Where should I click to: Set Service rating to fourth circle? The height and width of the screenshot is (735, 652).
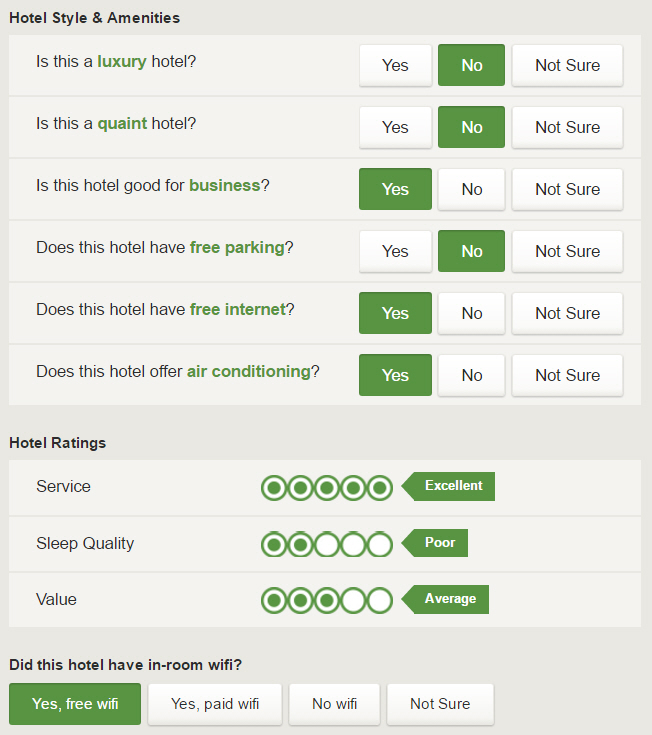(352, 488)
